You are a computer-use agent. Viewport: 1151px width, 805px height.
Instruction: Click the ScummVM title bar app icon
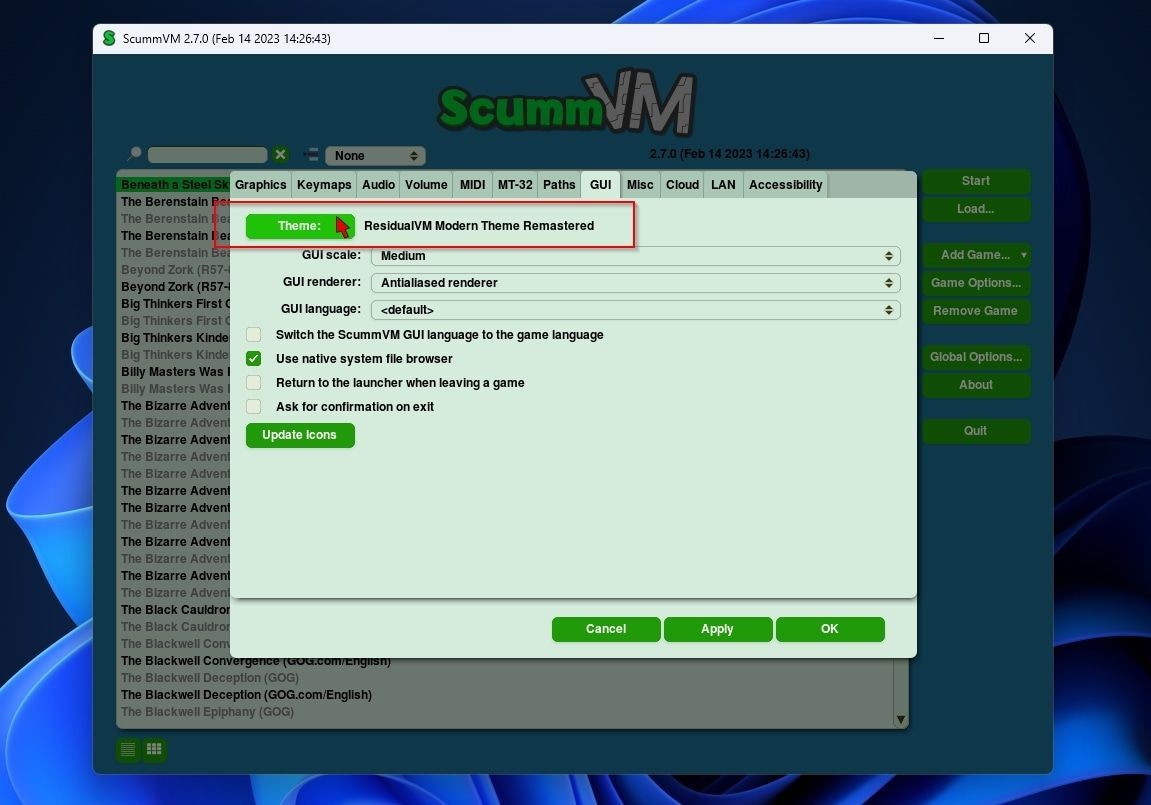[x=109, y=38]
